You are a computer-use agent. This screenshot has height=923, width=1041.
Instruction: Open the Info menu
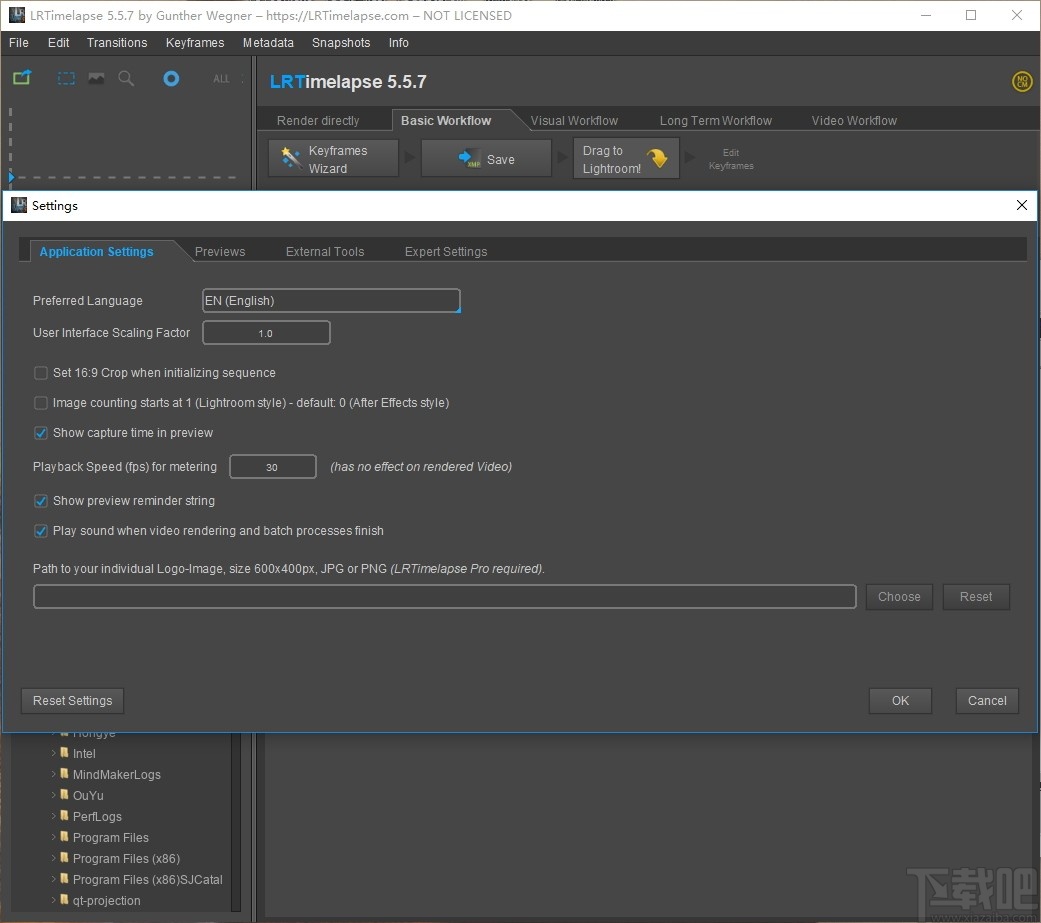point(398,42)
